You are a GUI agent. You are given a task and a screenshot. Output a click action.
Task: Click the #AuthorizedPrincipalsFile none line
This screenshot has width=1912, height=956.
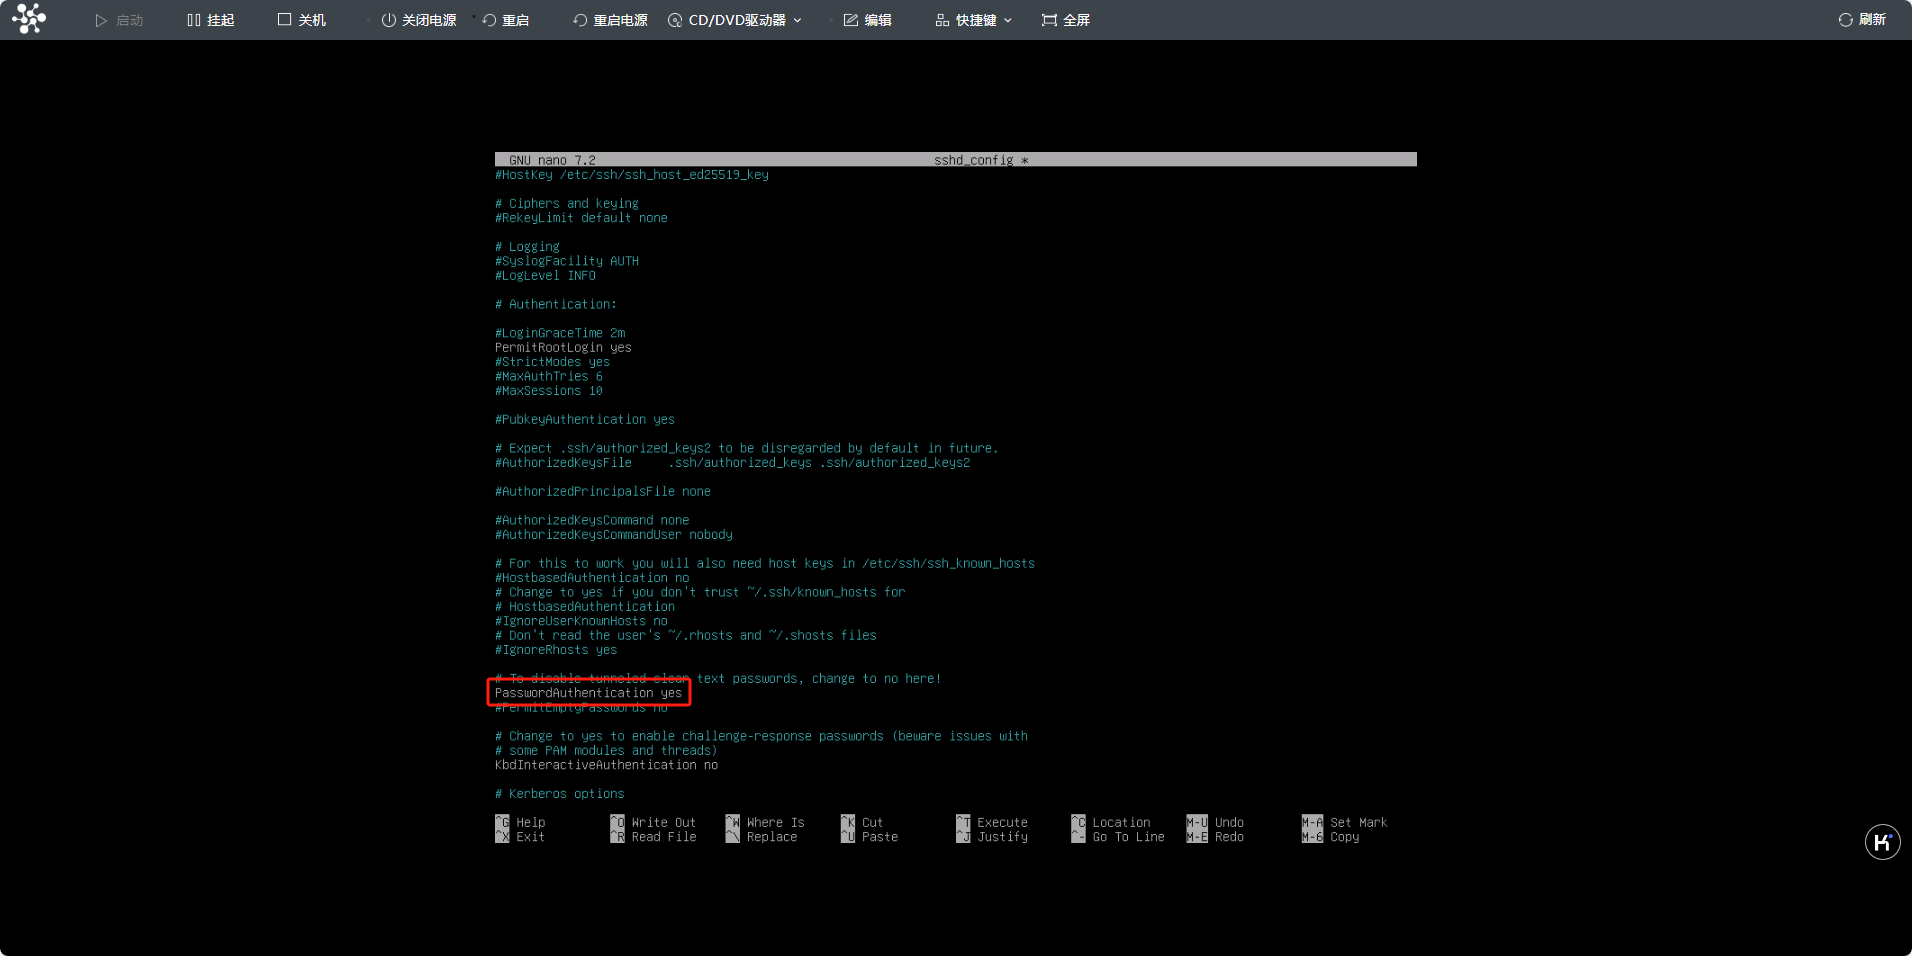tap(603, 492)
